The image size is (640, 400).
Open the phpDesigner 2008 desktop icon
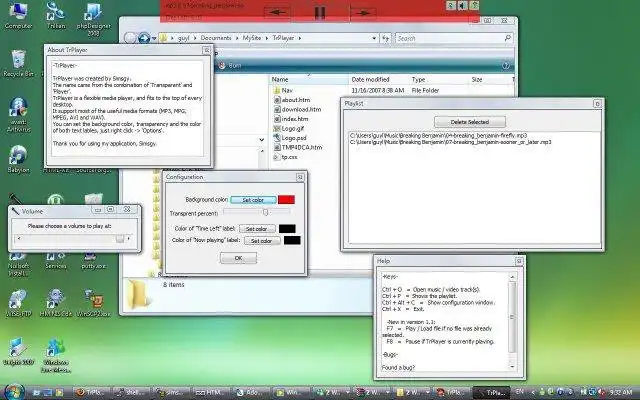pyautogui.click(x=93, y=19)
